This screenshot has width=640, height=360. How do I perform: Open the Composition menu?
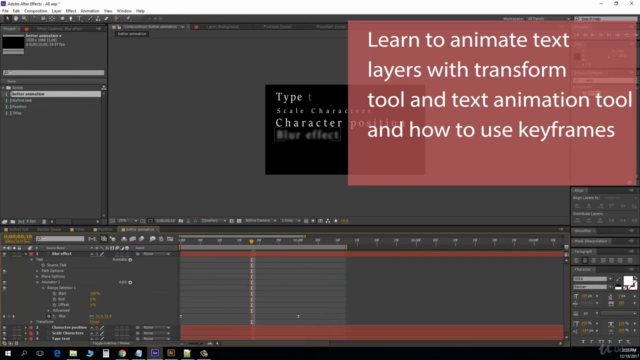36,11
